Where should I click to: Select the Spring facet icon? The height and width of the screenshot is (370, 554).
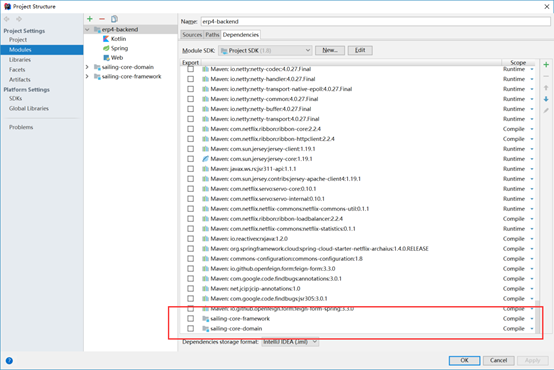[106, 48]
